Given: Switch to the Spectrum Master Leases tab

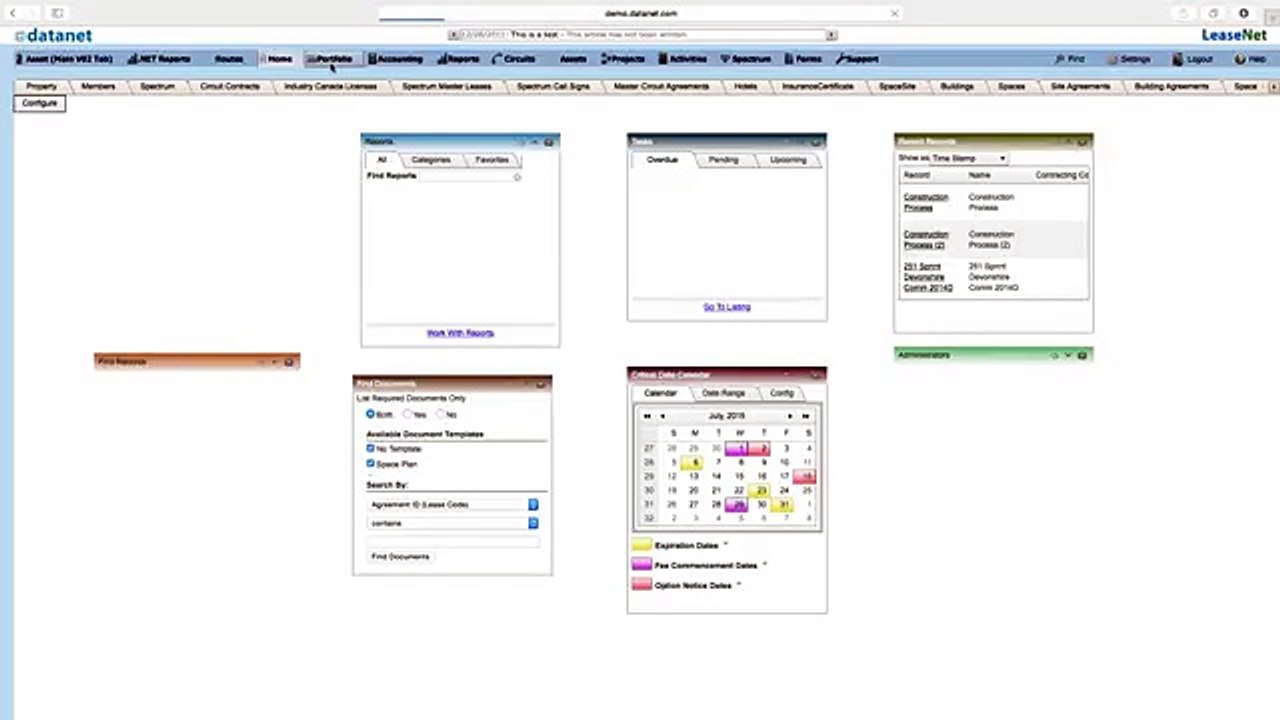Looking at the screenshot, I should (447, 86).
